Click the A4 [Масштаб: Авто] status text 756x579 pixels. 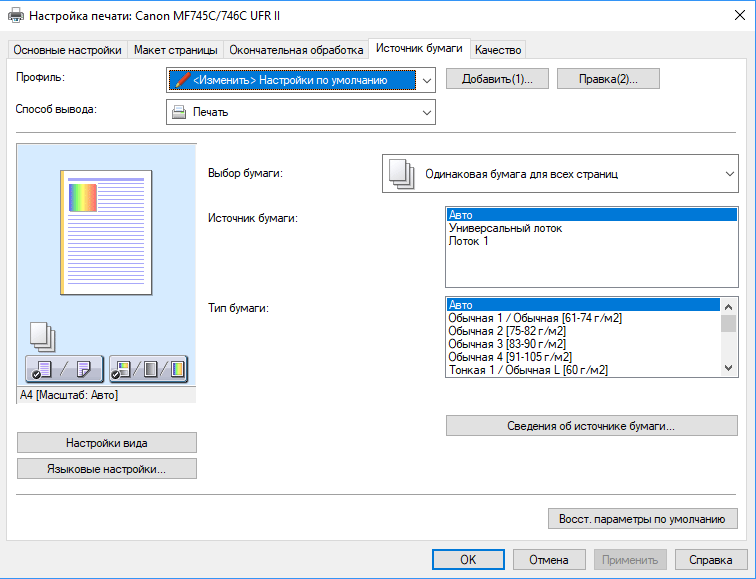tap(68, 395)
